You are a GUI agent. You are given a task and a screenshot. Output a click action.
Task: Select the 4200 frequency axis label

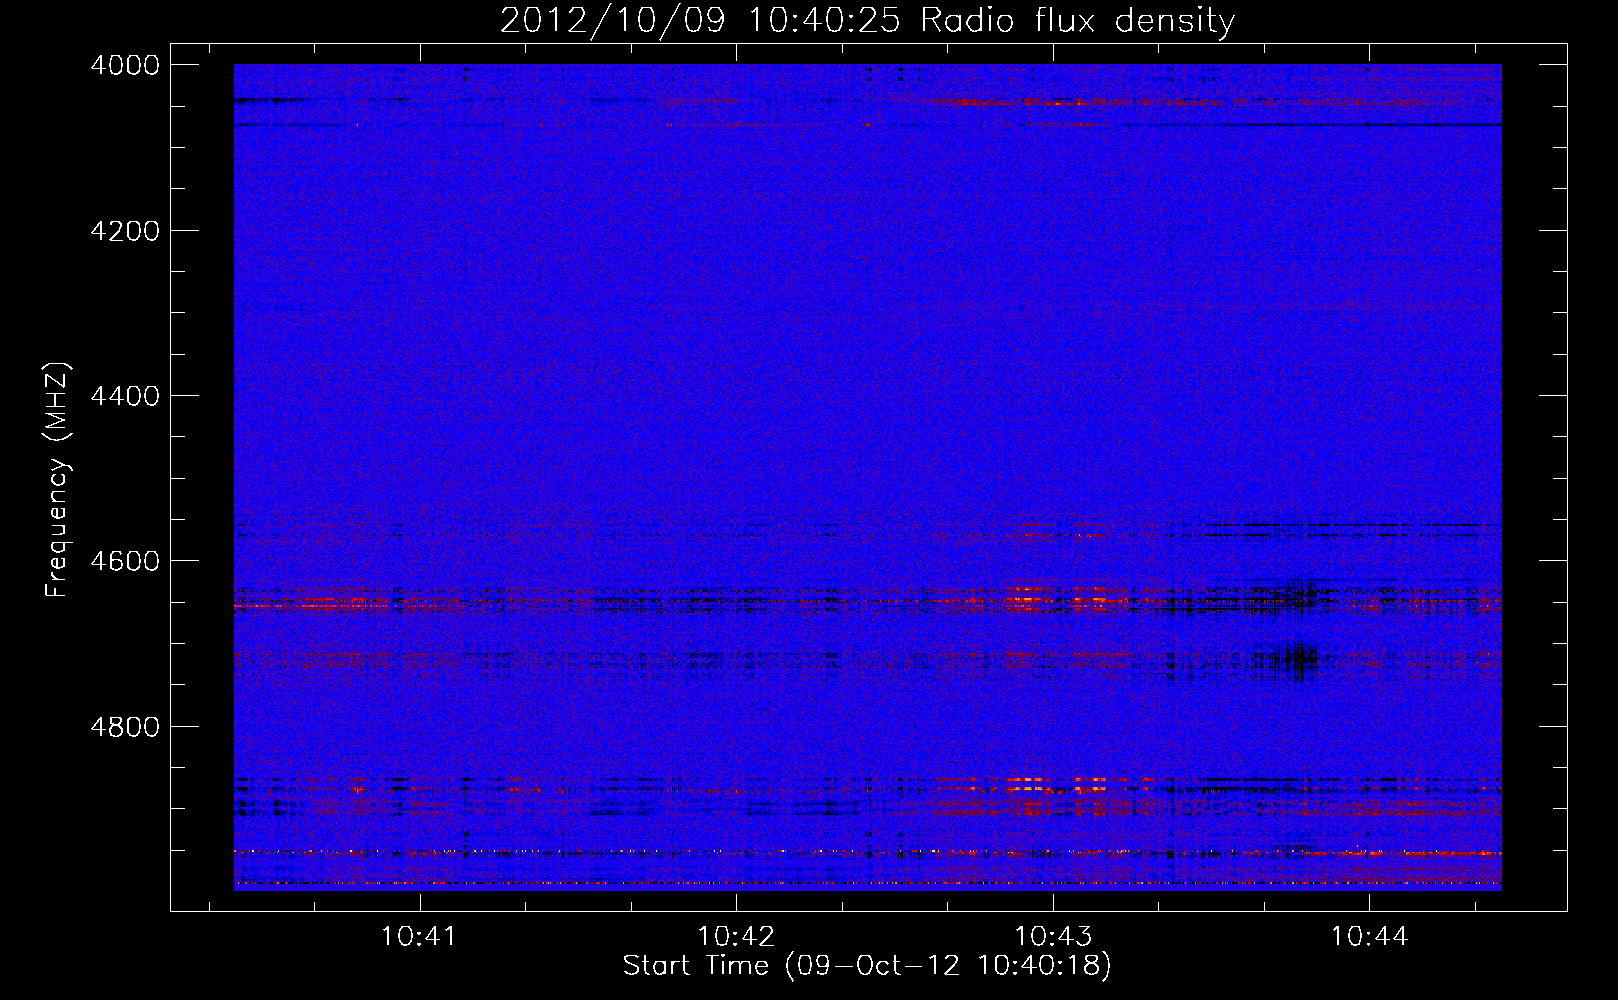click(125, 231)
